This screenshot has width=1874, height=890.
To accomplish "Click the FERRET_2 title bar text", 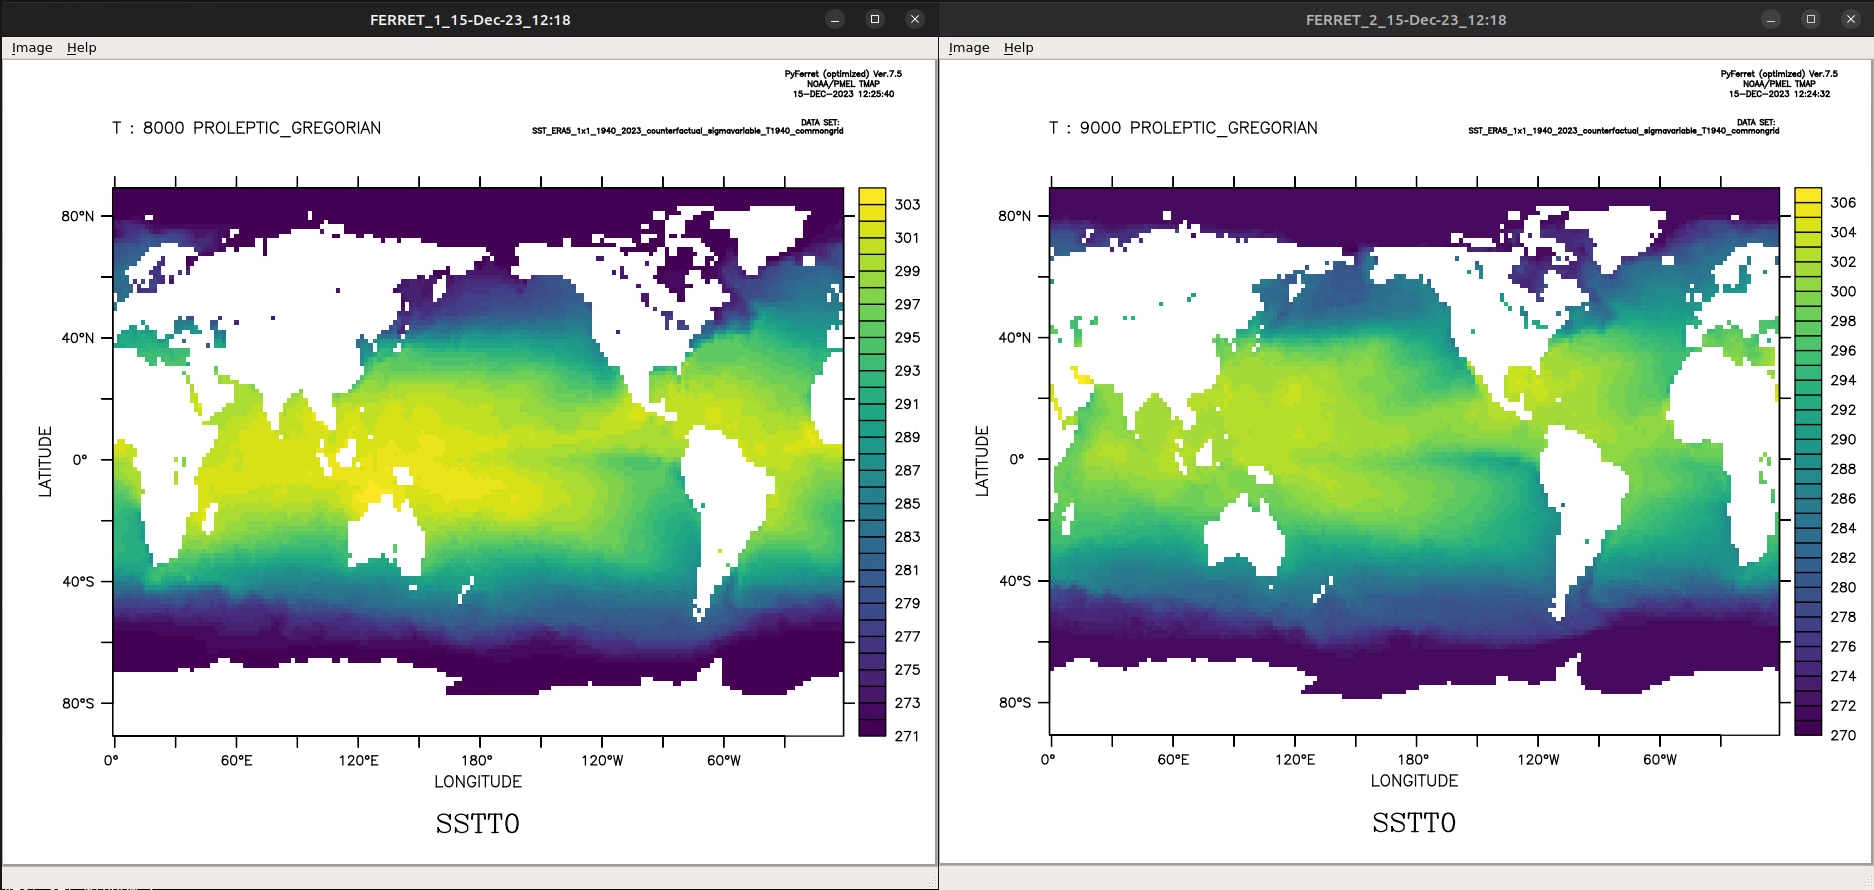I will [1405, 20].
